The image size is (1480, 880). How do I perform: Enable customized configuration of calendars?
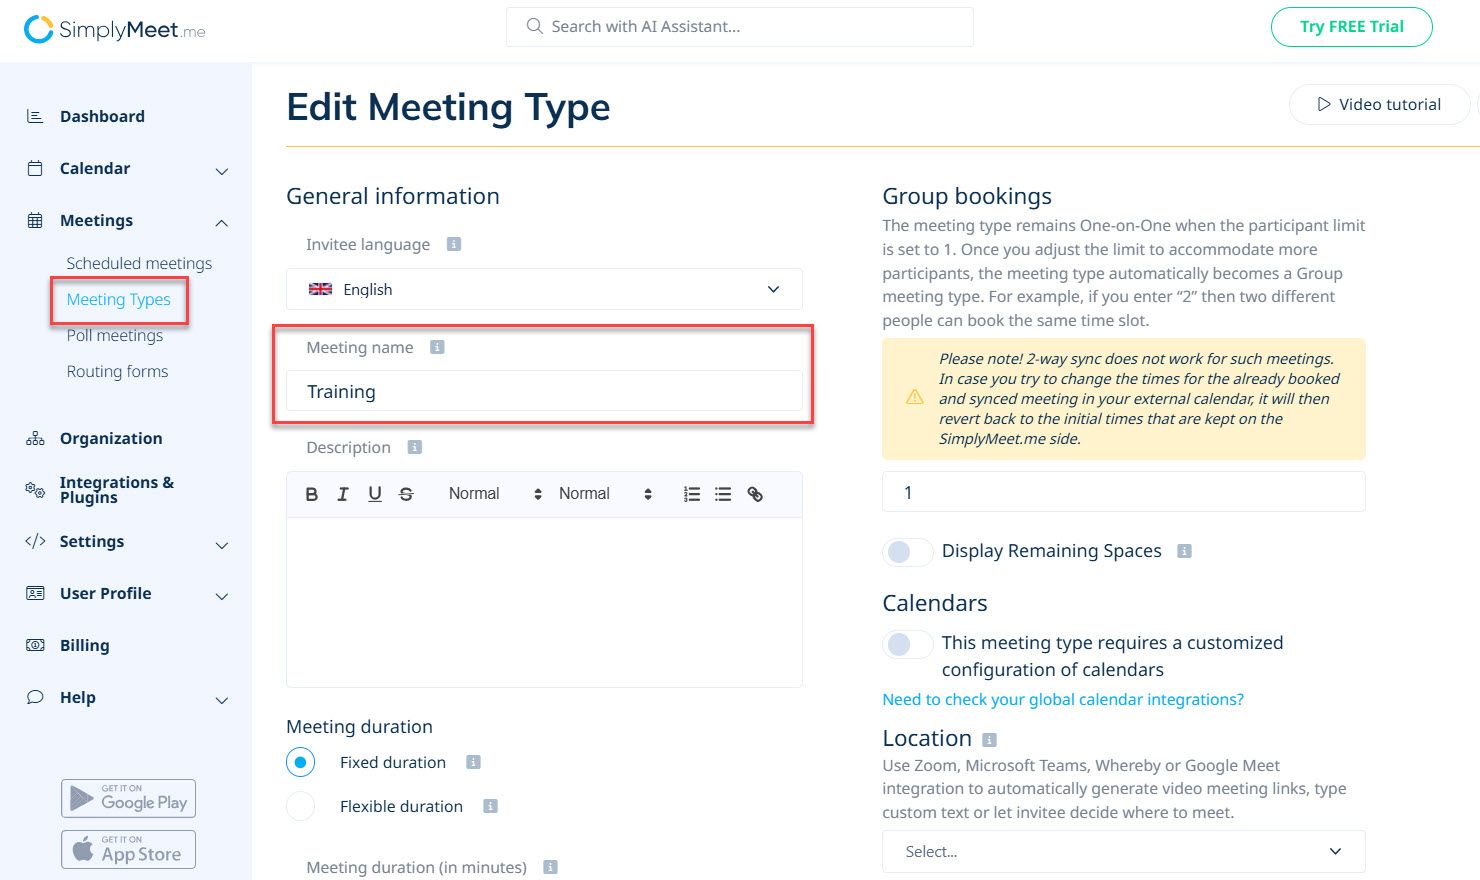pyautogui.click(x=907, y=644)
